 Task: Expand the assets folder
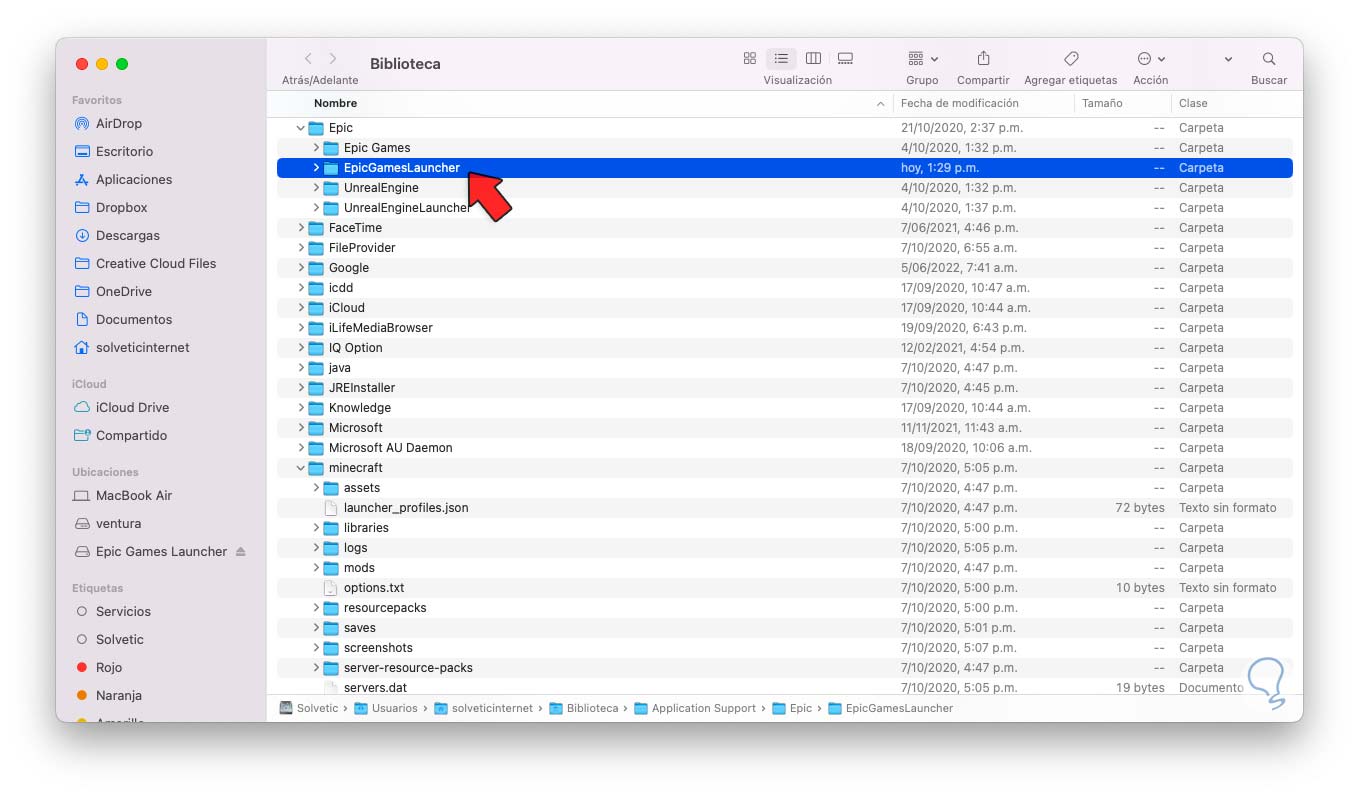point(316,488)
